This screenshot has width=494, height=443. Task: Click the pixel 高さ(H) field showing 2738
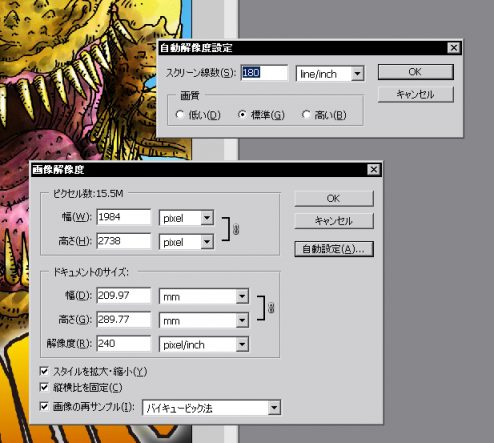point(124,241)
